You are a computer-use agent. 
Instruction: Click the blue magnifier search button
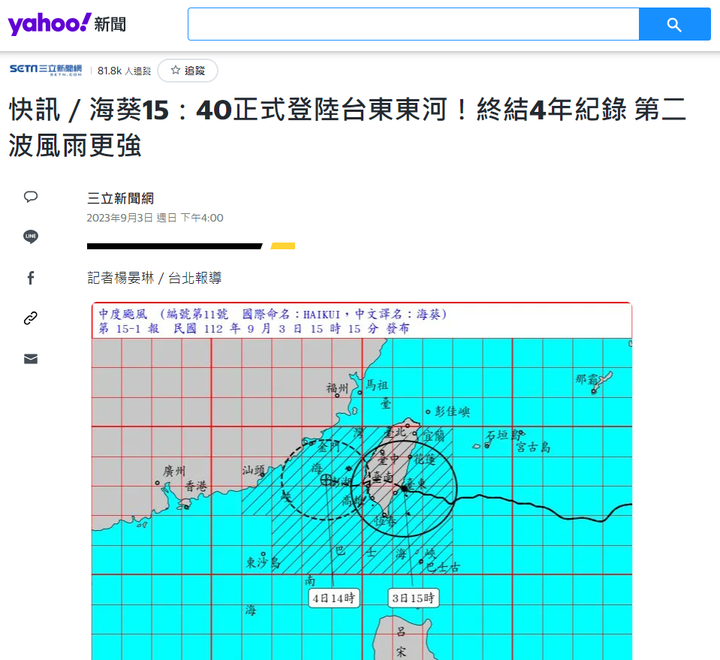pos(675,24)
